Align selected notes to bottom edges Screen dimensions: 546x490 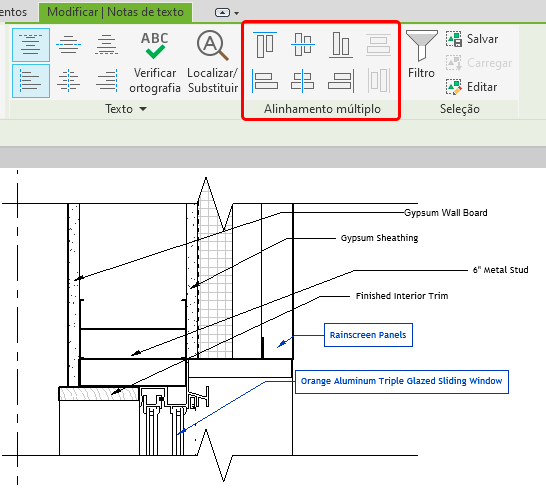[341, 45]
